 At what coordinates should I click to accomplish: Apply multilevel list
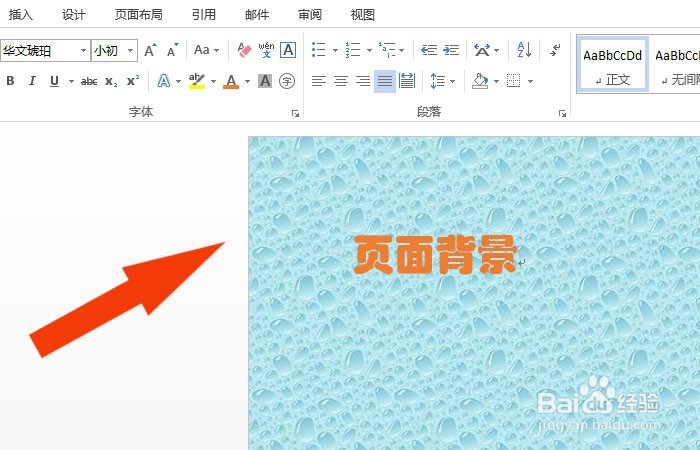387,50
